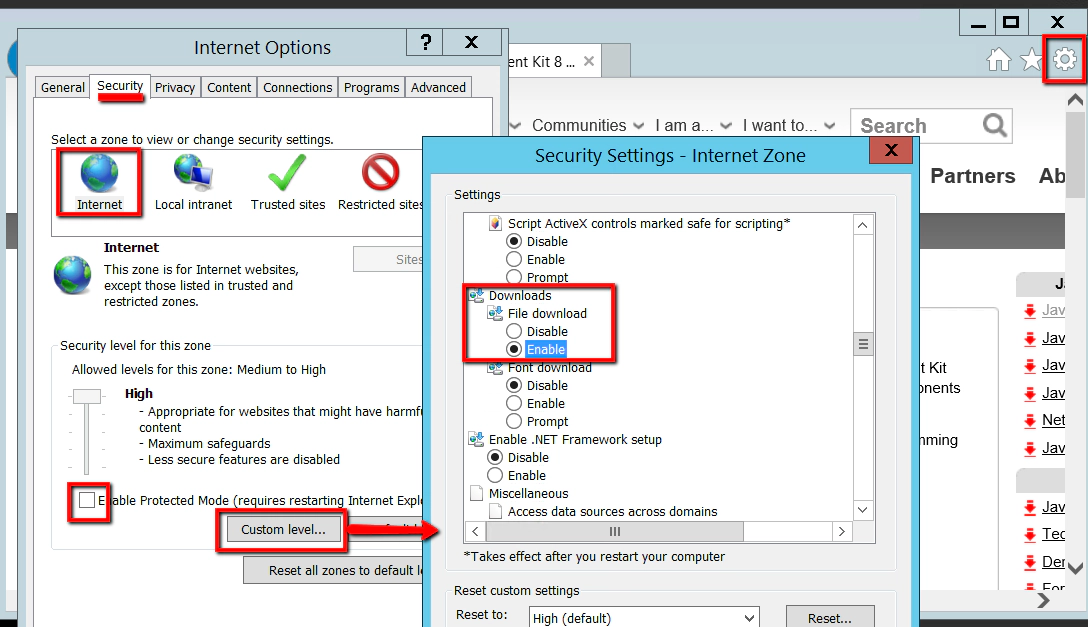
Task: Click the browser Home icon
Action: pos(998,60)
